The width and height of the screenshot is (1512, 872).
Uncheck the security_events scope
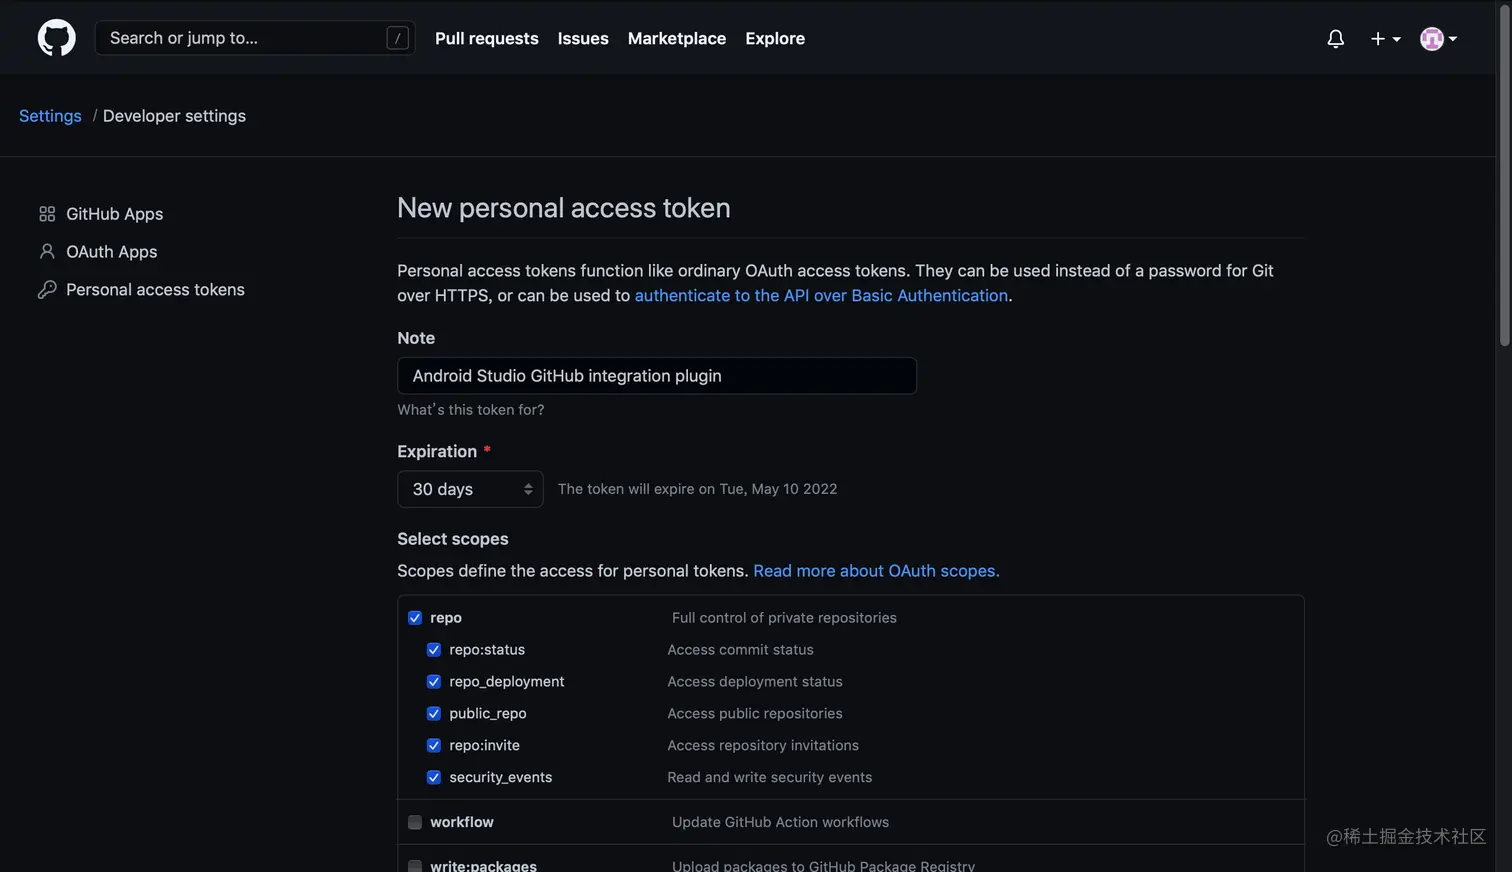434,778
